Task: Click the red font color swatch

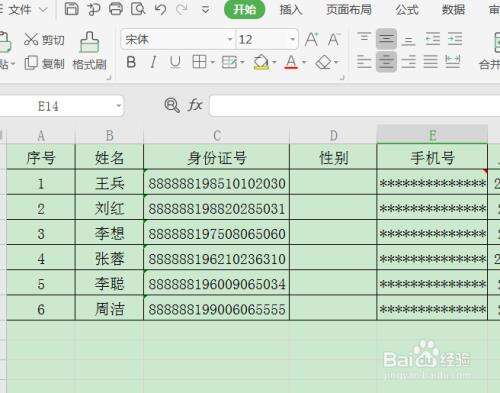Action: point(291,62)
